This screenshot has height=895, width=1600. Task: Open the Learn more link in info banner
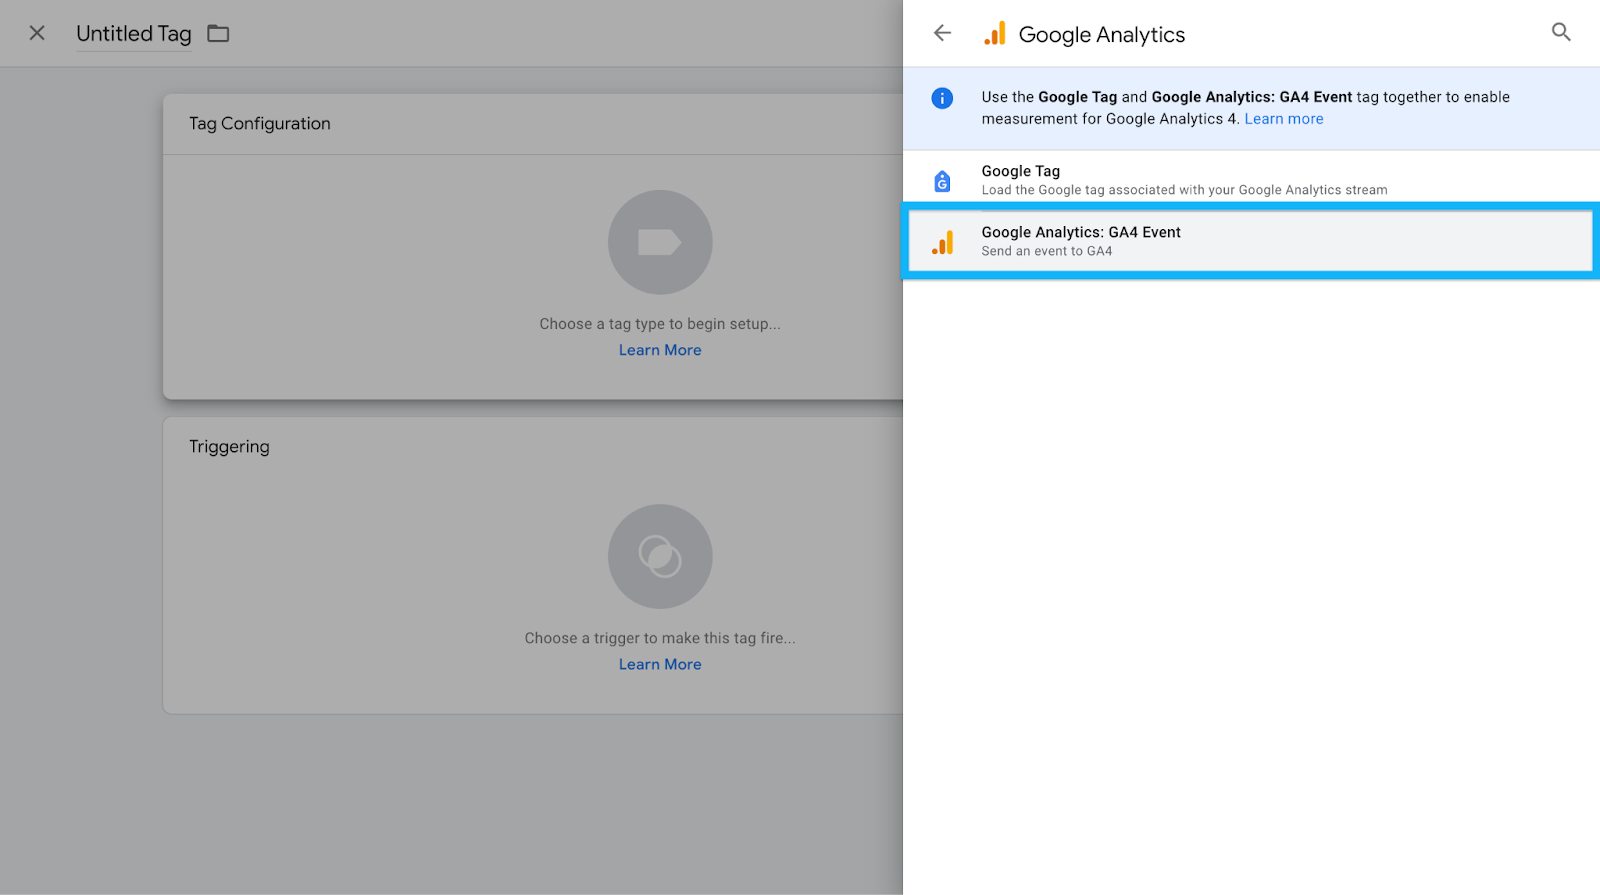pyautogui.click(x=1284, y=119)
